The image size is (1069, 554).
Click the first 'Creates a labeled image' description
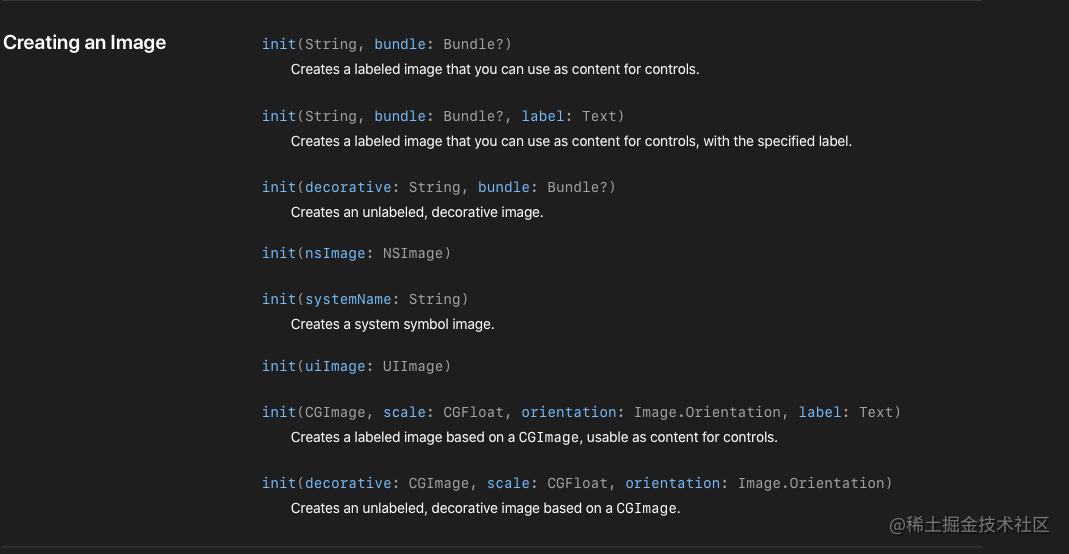(495, 70)
